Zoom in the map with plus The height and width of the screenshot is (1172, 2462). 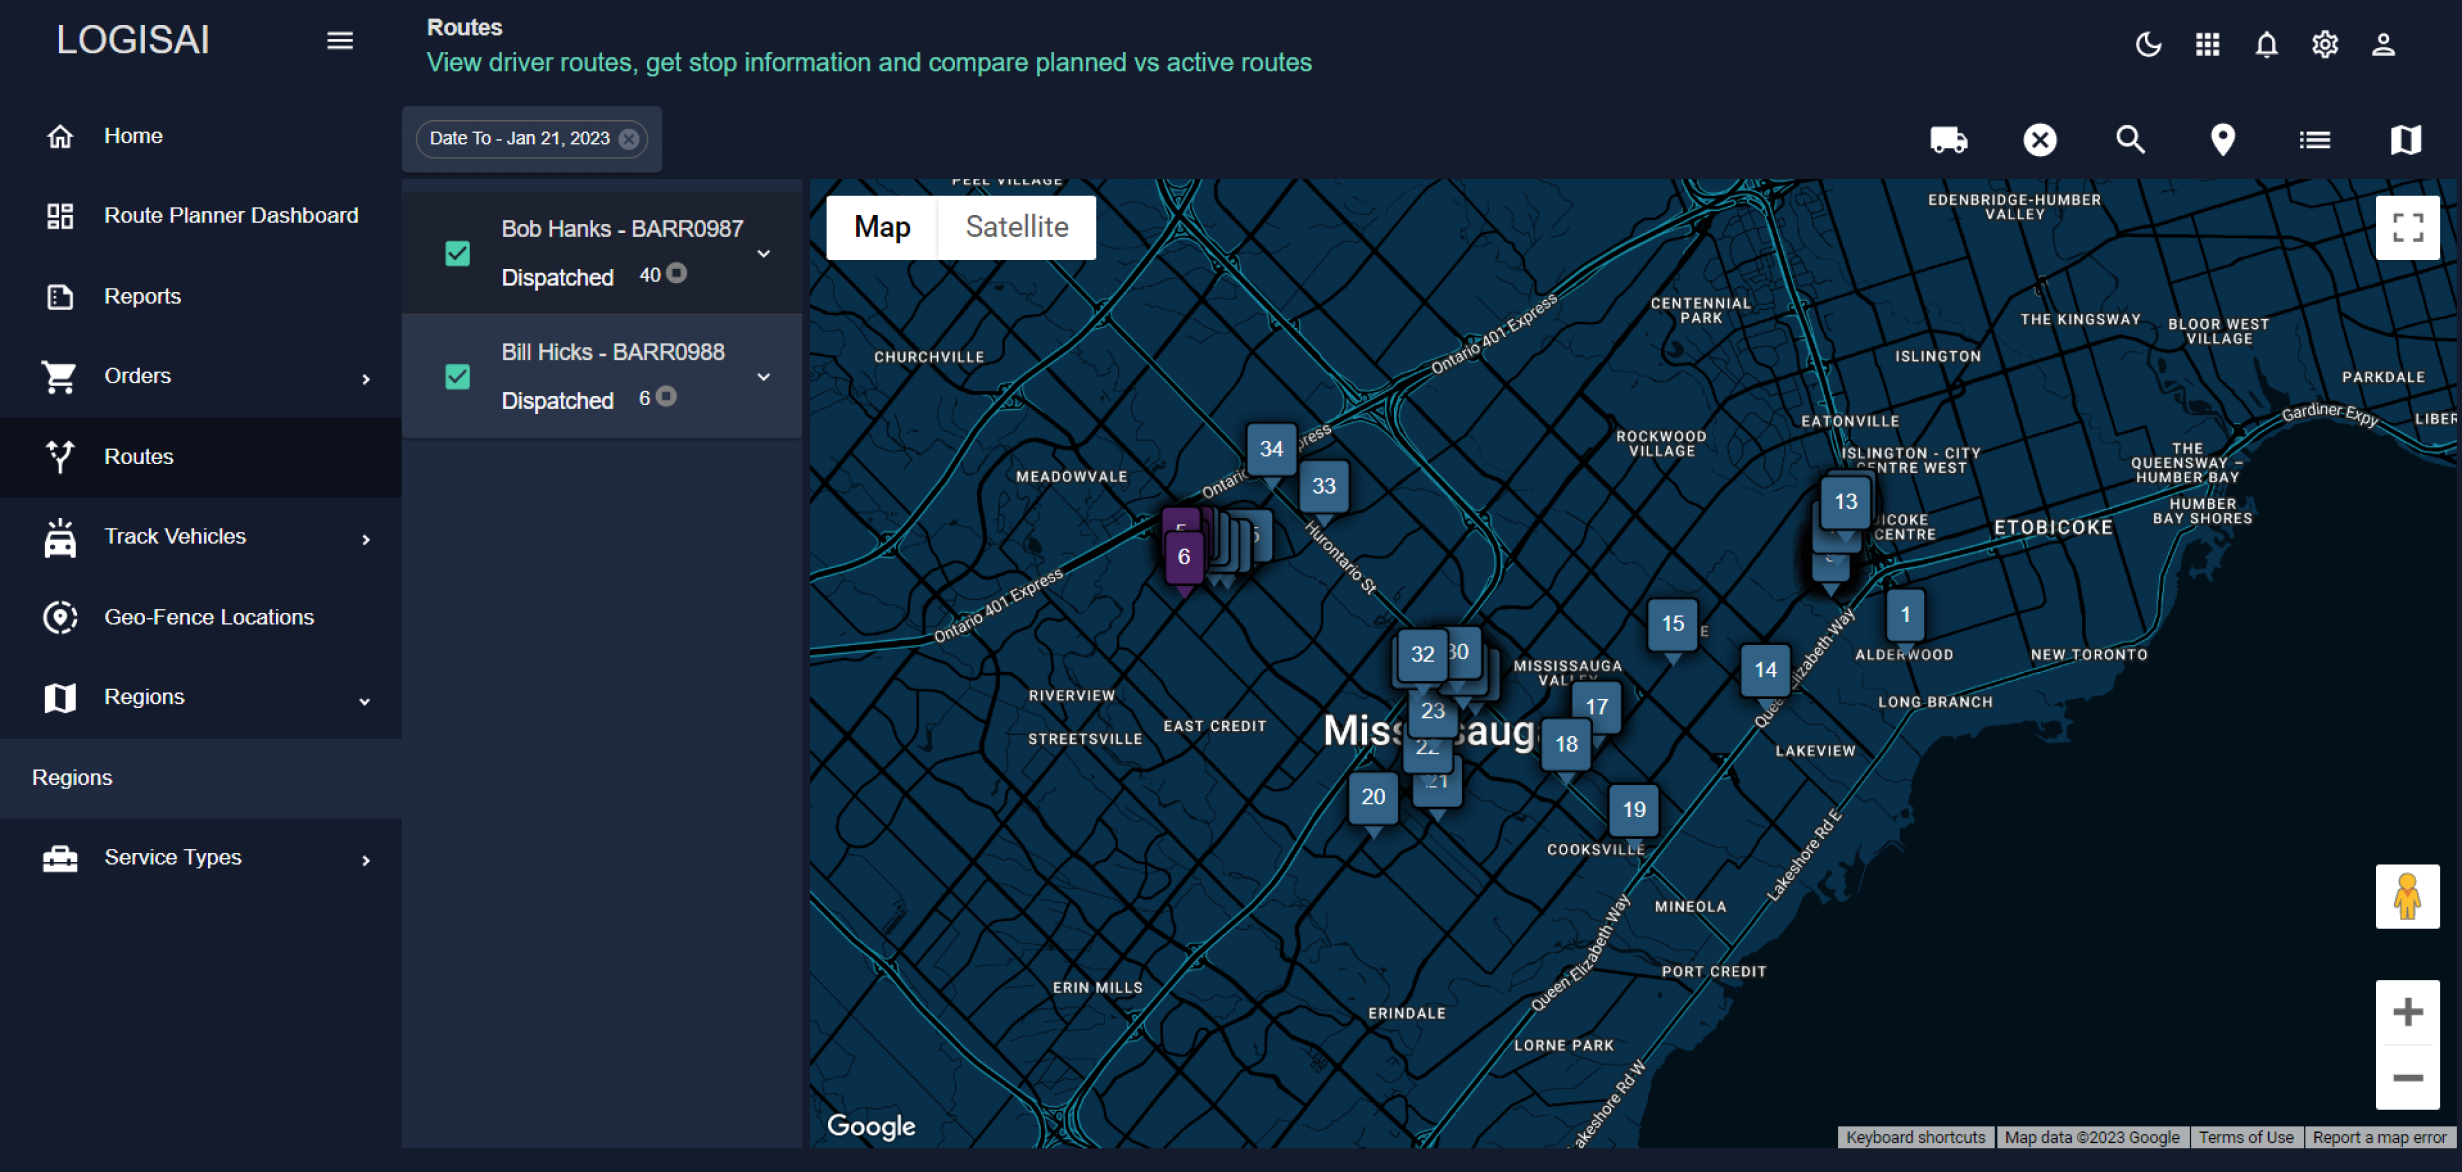coord(2407,1012)
